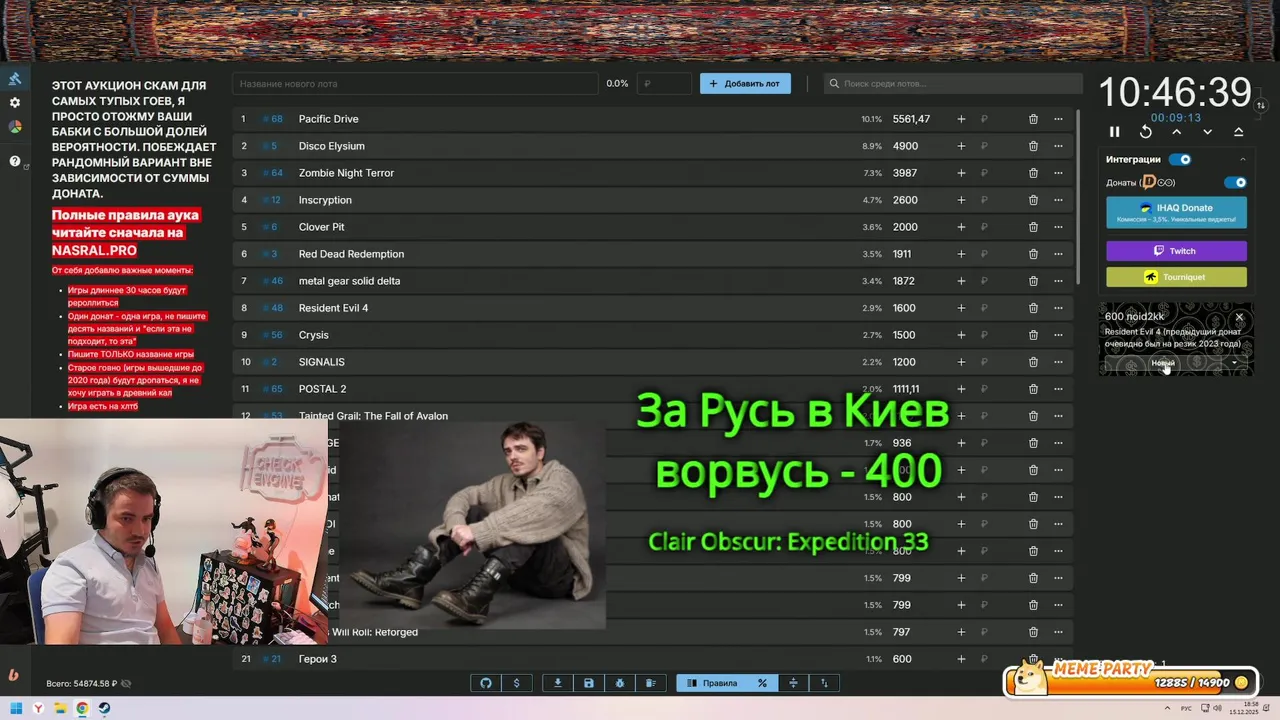Click the download lots icon in bottom toolbar
Image resolution: width=1280 pixels, height=720 pixels.
[558, 683]
